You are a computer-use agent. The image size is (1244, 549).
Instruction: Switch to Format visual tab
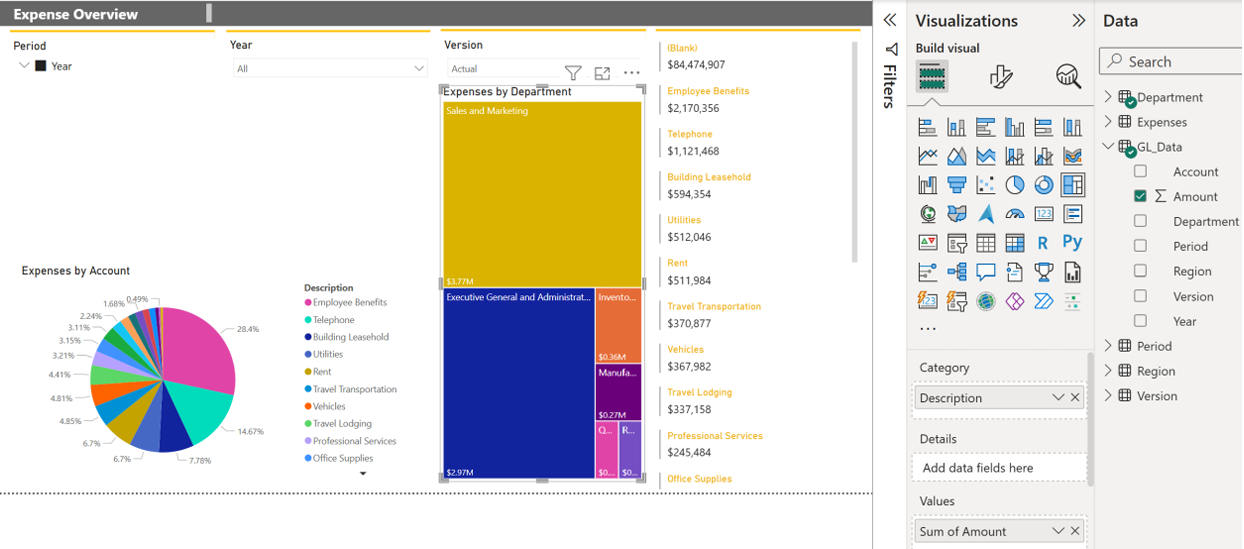[1000, 76]
